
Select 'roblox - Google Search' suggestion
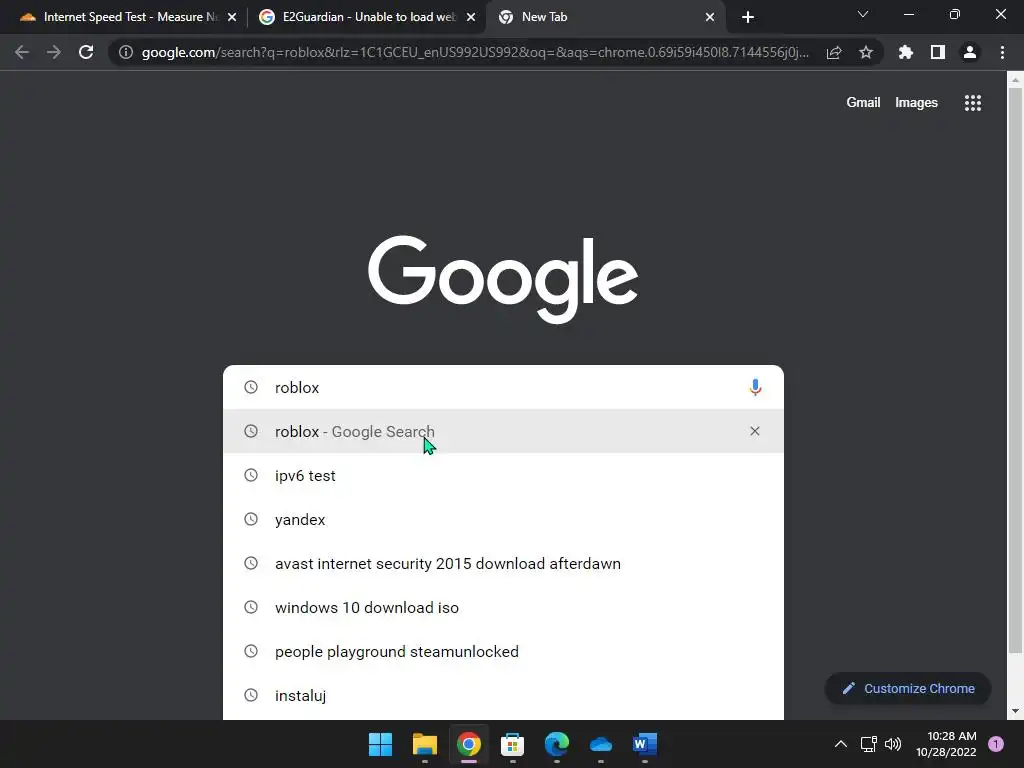(504, 431)
